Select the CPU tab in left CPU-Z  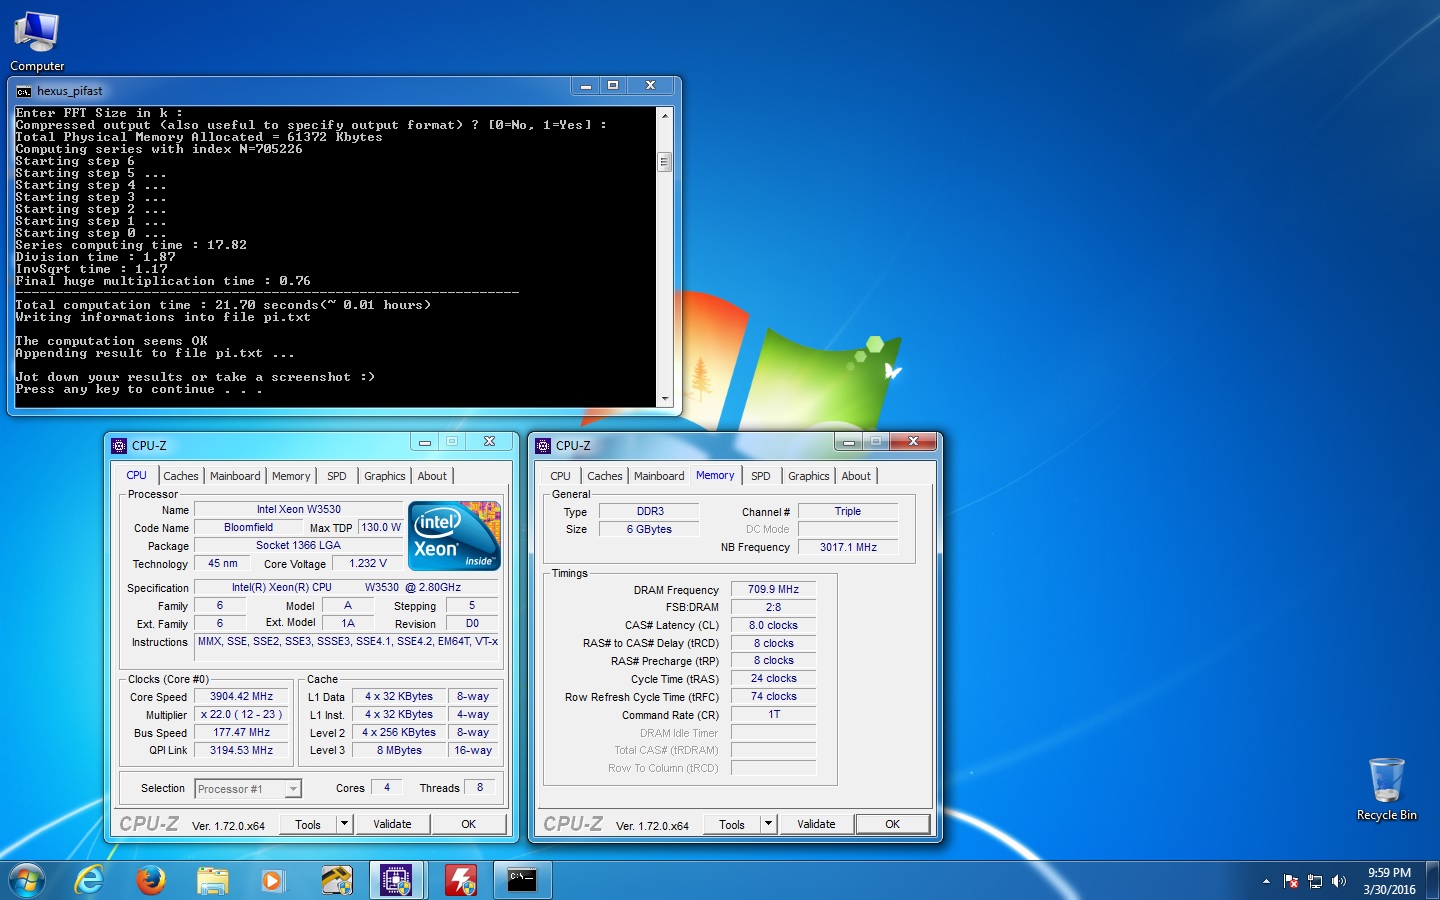(136, 475)
